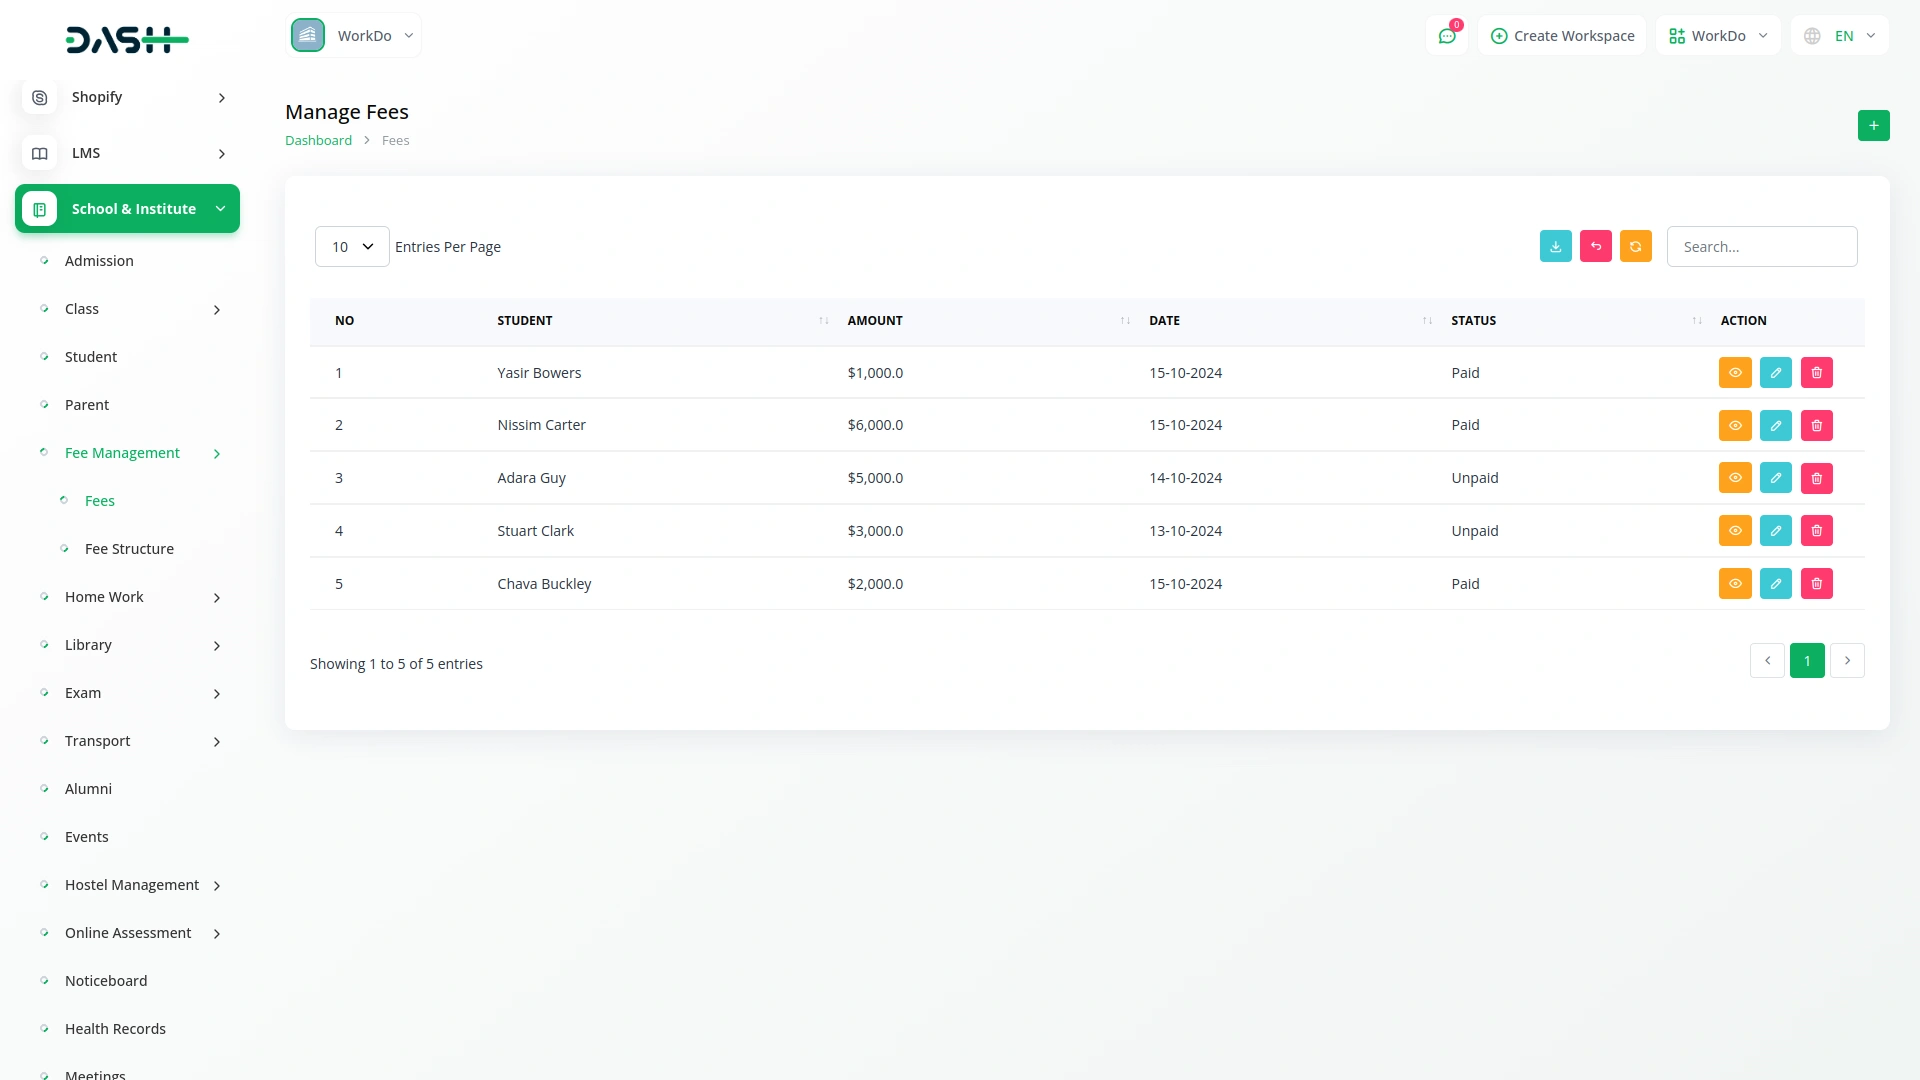Open the EN language dropdown
This screenshot has height=1080, width=1920.
coord(1841,36)
